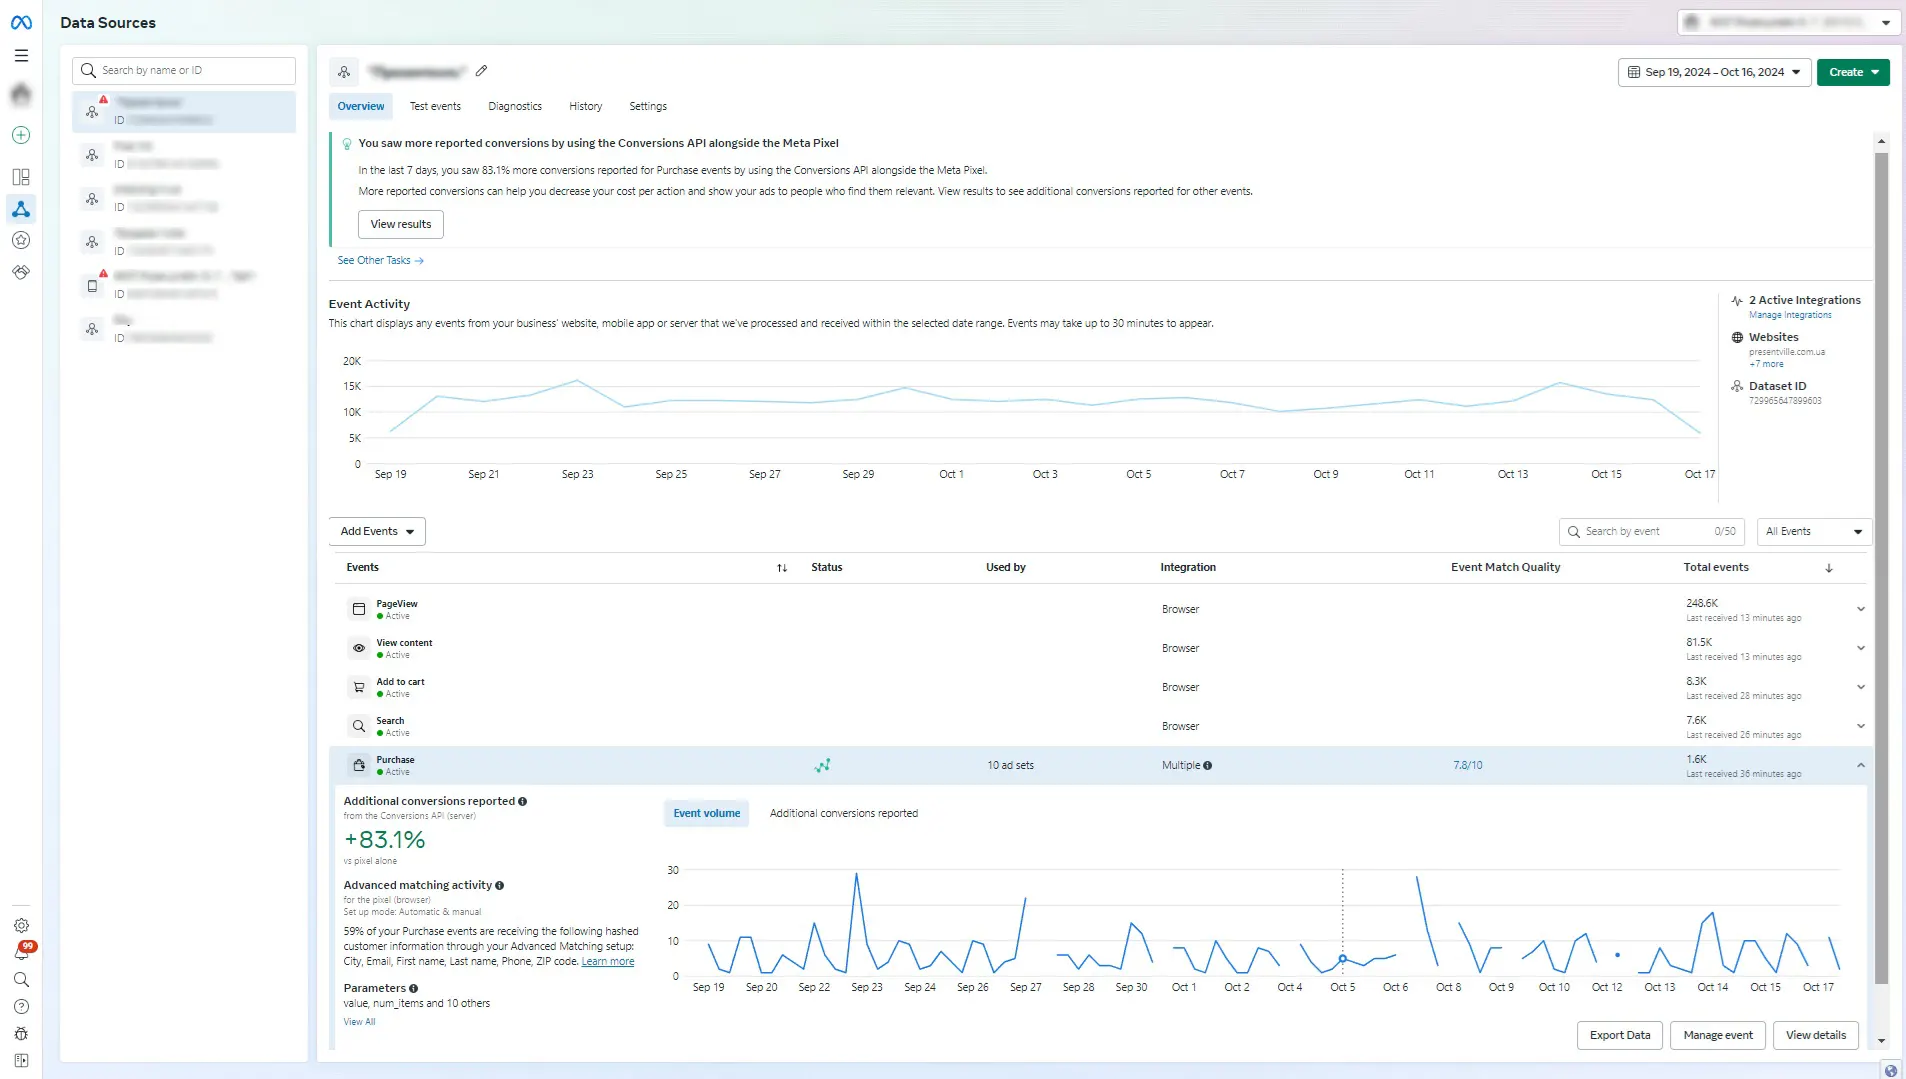
Task: Click the search magnifier in left rail
Action: pos(21,980)
